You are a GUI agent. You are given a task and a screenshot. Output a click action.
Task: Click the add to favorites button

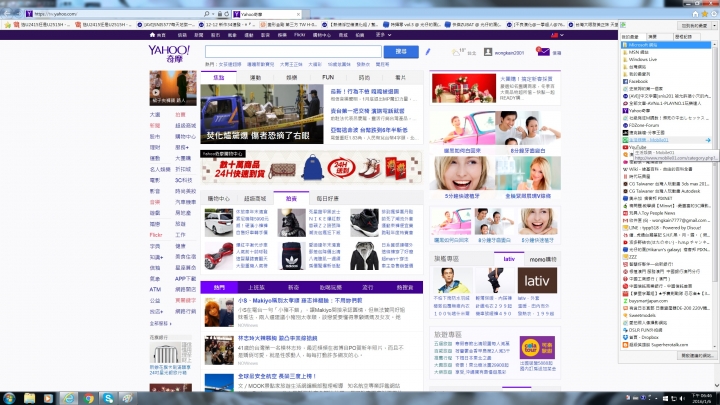[694, 26]
